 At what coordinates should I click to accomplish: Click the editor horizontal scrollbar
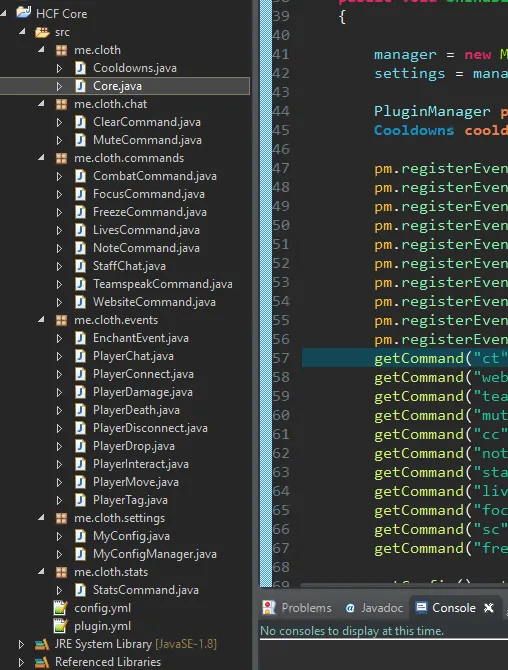coord(404,585)
